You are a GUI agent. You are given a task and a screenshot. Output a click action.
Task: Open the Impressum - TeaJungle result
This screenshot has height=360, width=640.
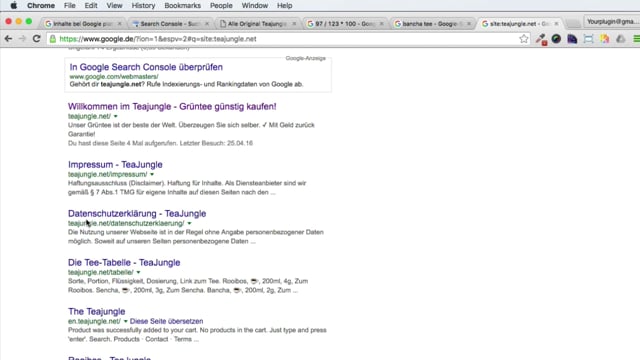pos(115,164)
